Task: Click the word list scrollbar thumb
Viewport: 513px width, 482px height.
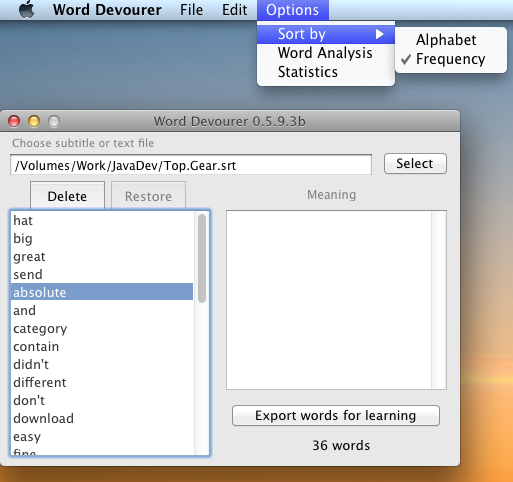Action: click(202, 258)
